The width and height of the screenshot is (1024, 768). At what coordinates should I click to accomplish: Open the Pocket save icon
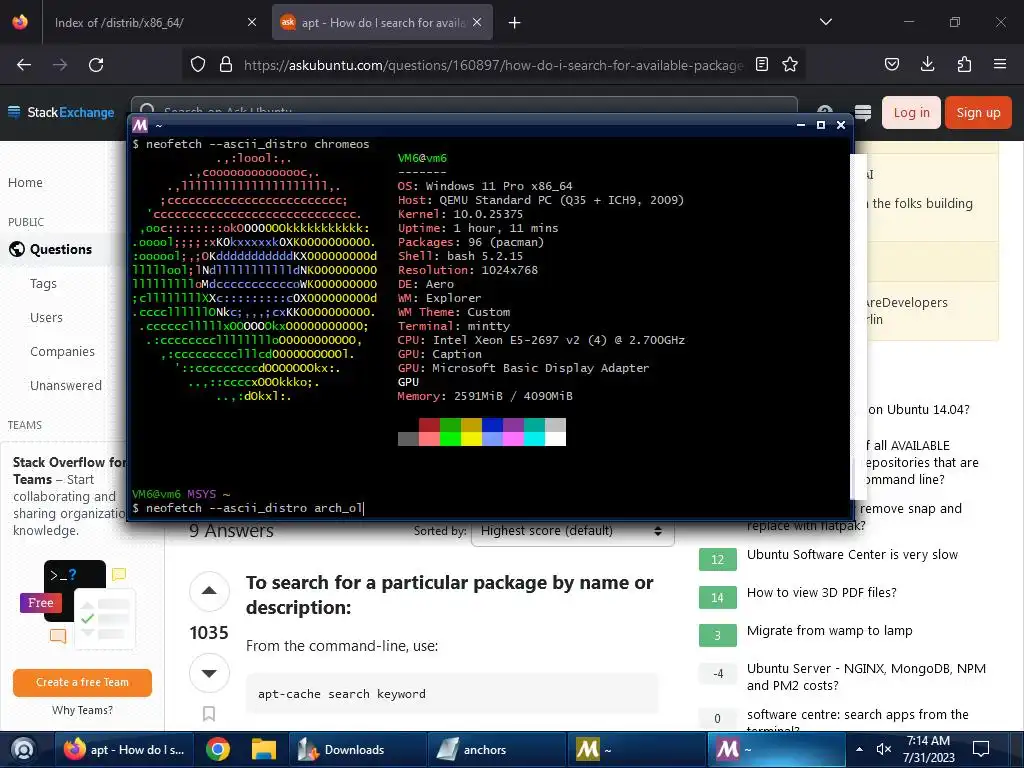(892, 64)
